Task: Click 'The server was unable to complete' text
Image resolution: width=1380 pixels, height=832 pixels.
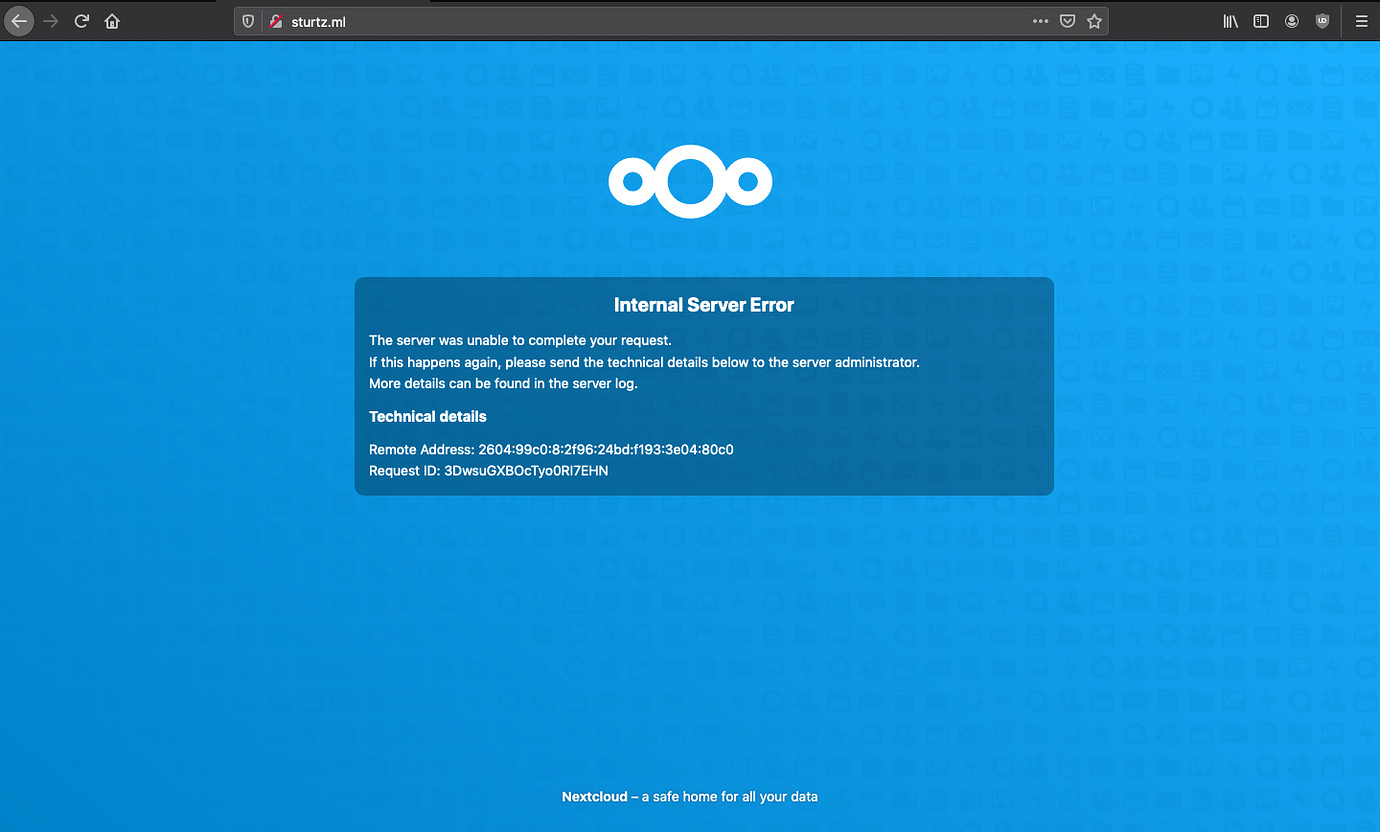Action: pyautogui.click(x=520, y=341)
